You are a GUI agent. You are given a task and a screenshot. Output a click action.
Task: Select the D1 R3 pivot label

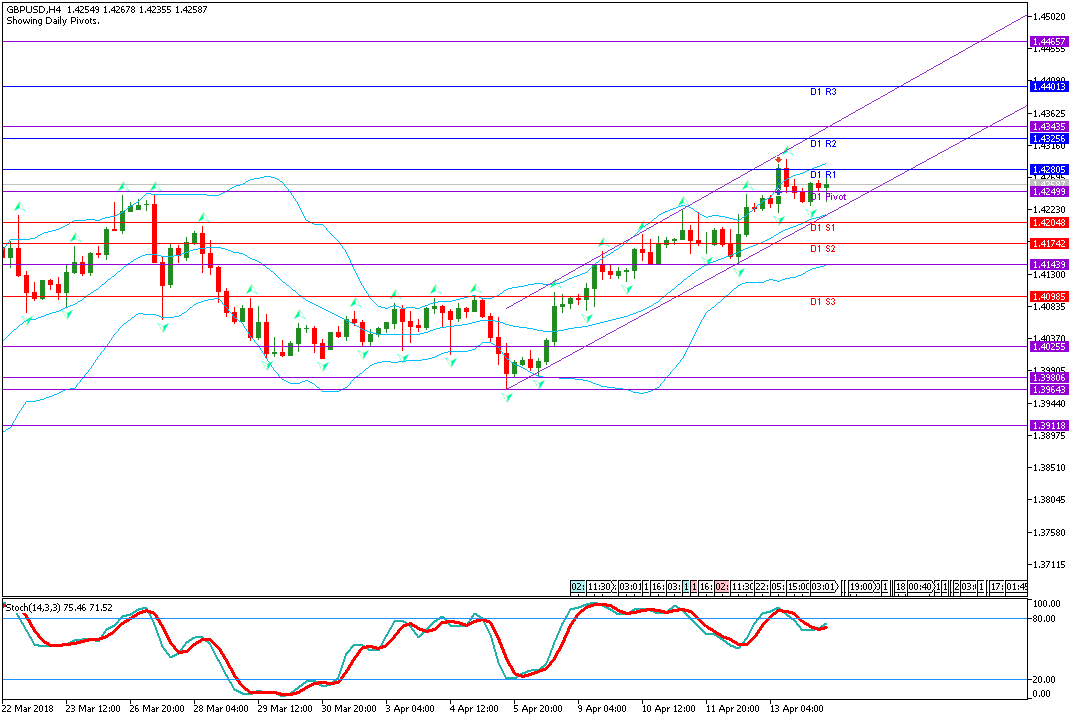(823, 92)
